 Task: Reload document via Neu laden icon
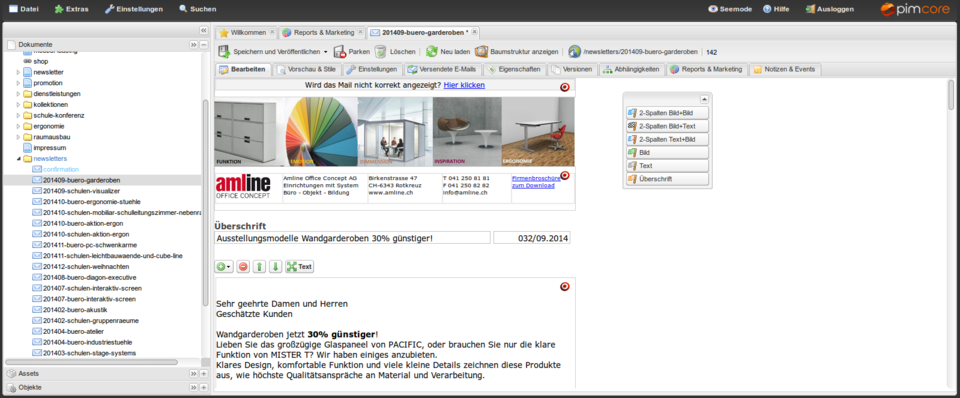(x=432, y=52)
